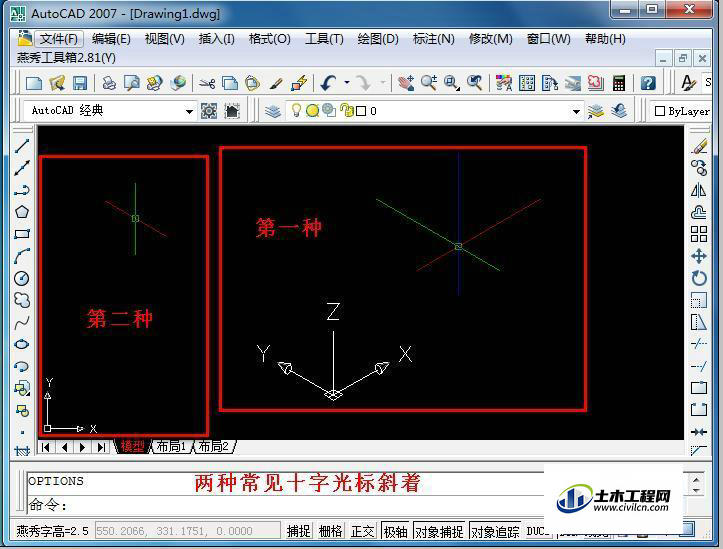Switch to the 布局2 tab
The height and width of the screenshot is (549, 723).
pyautogui.click(x=213, y=446)
